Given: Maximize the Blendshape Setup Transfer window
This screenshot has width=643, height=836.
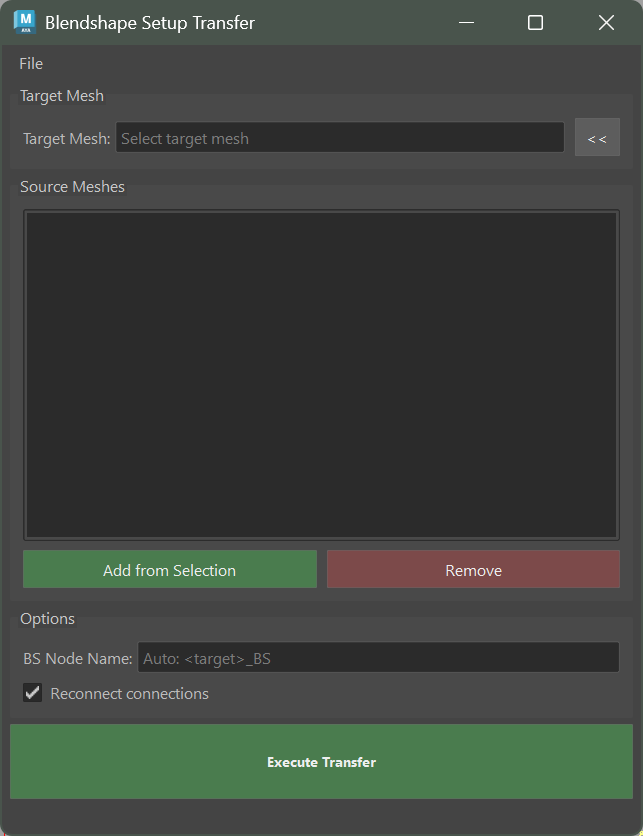Looking at the screenshot, I should 535,22.
